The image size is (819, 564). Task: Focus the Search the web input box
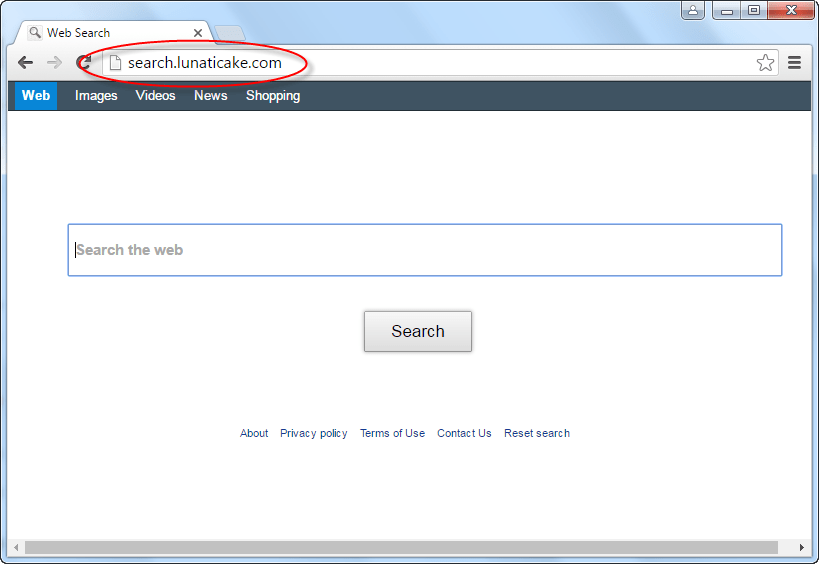tap(425, 250)
